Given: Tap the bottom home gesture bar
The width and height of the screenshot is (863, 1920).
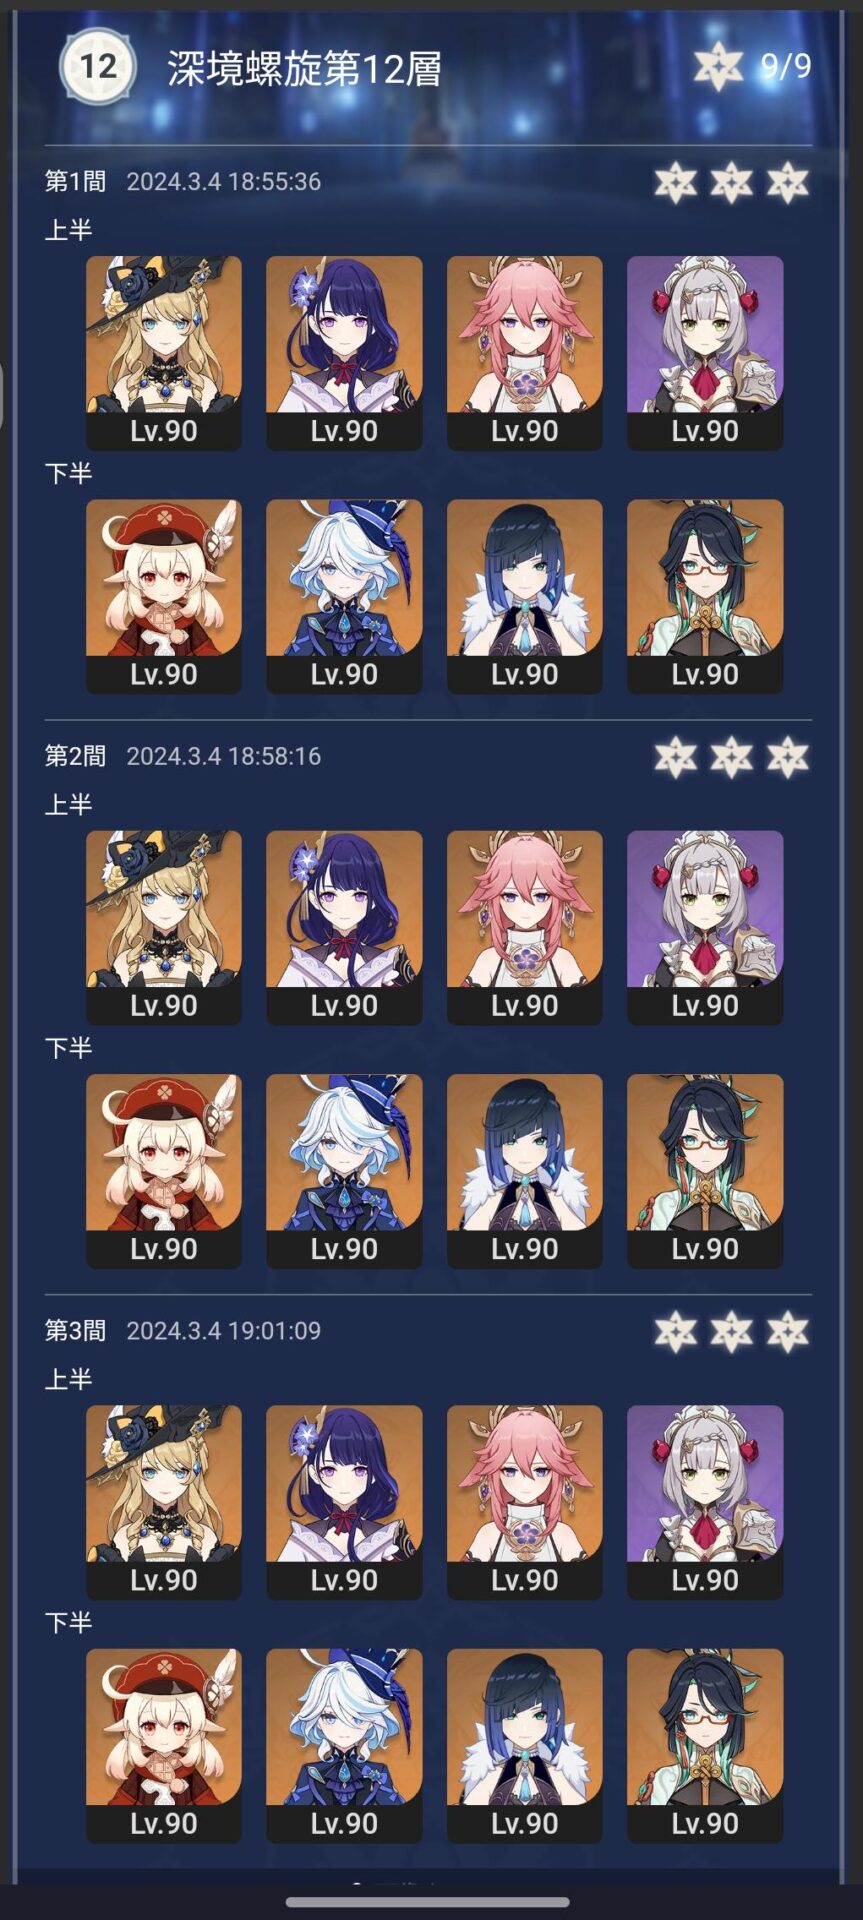Looking at the screenshot, I should (428, 1902).
